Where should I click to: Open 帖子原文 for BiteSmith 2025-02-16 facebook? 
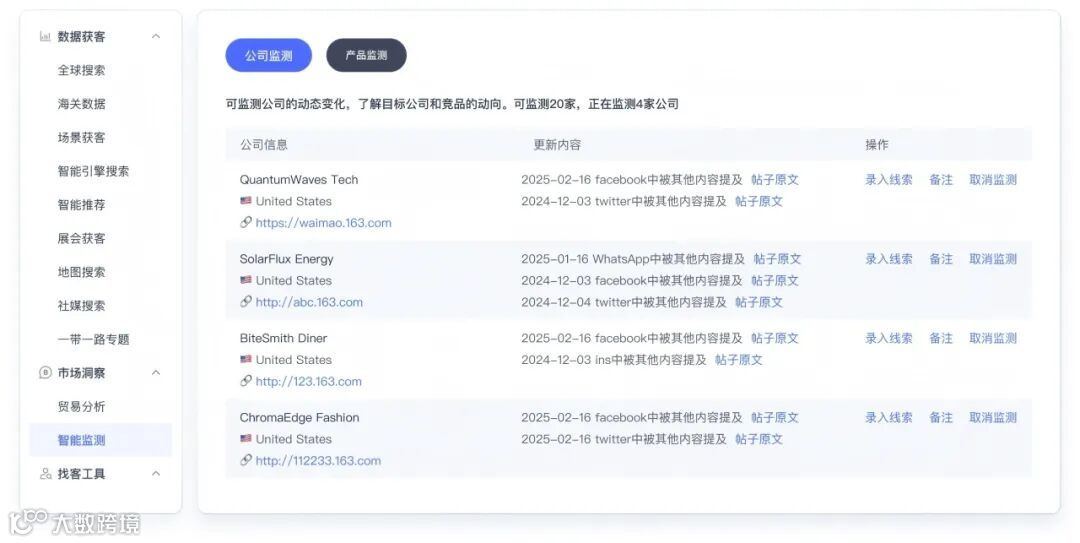(775, 338)
